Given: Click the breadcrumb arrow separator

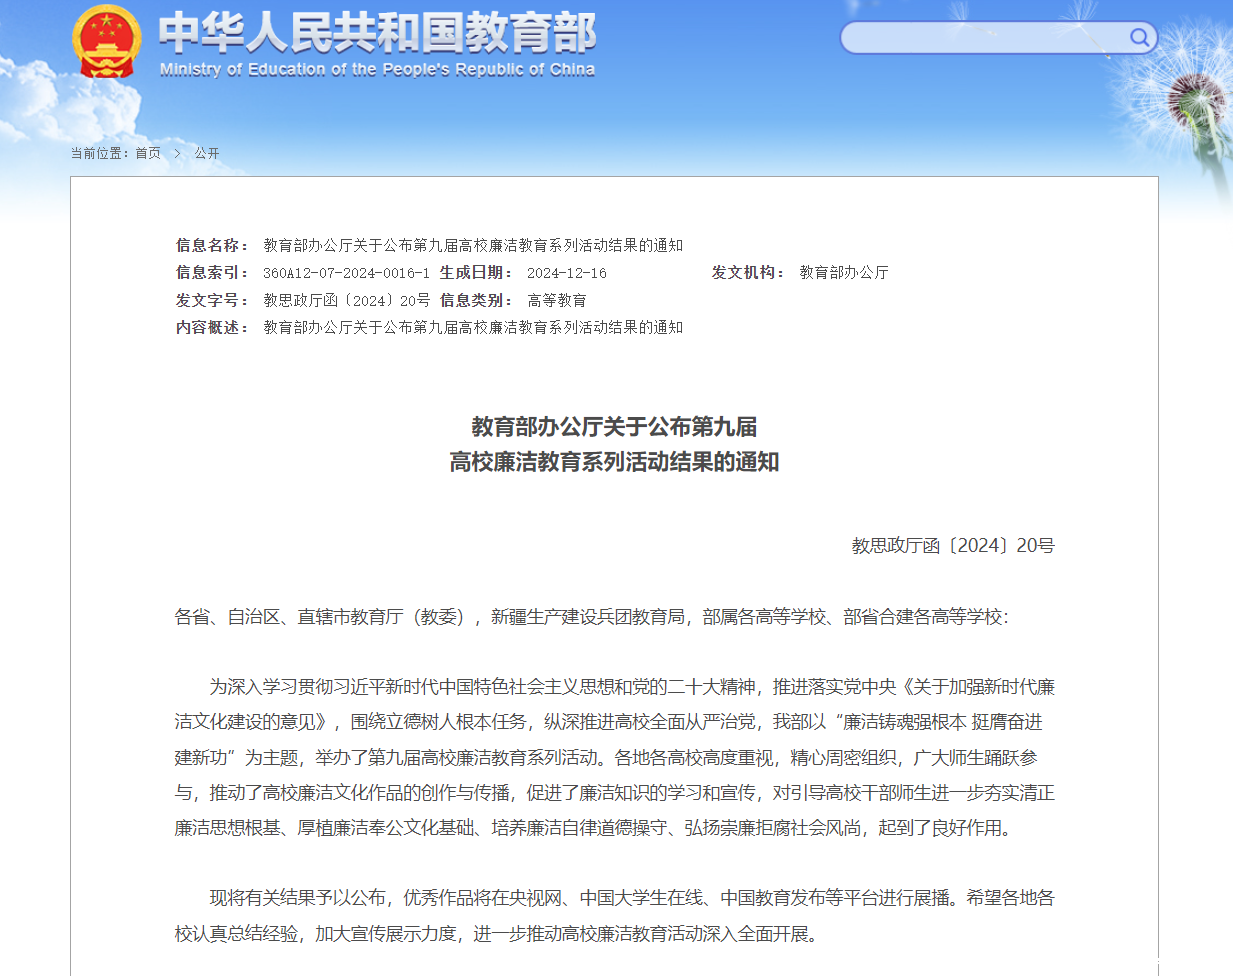Looking at the screenshot, I should pos(178,153).
